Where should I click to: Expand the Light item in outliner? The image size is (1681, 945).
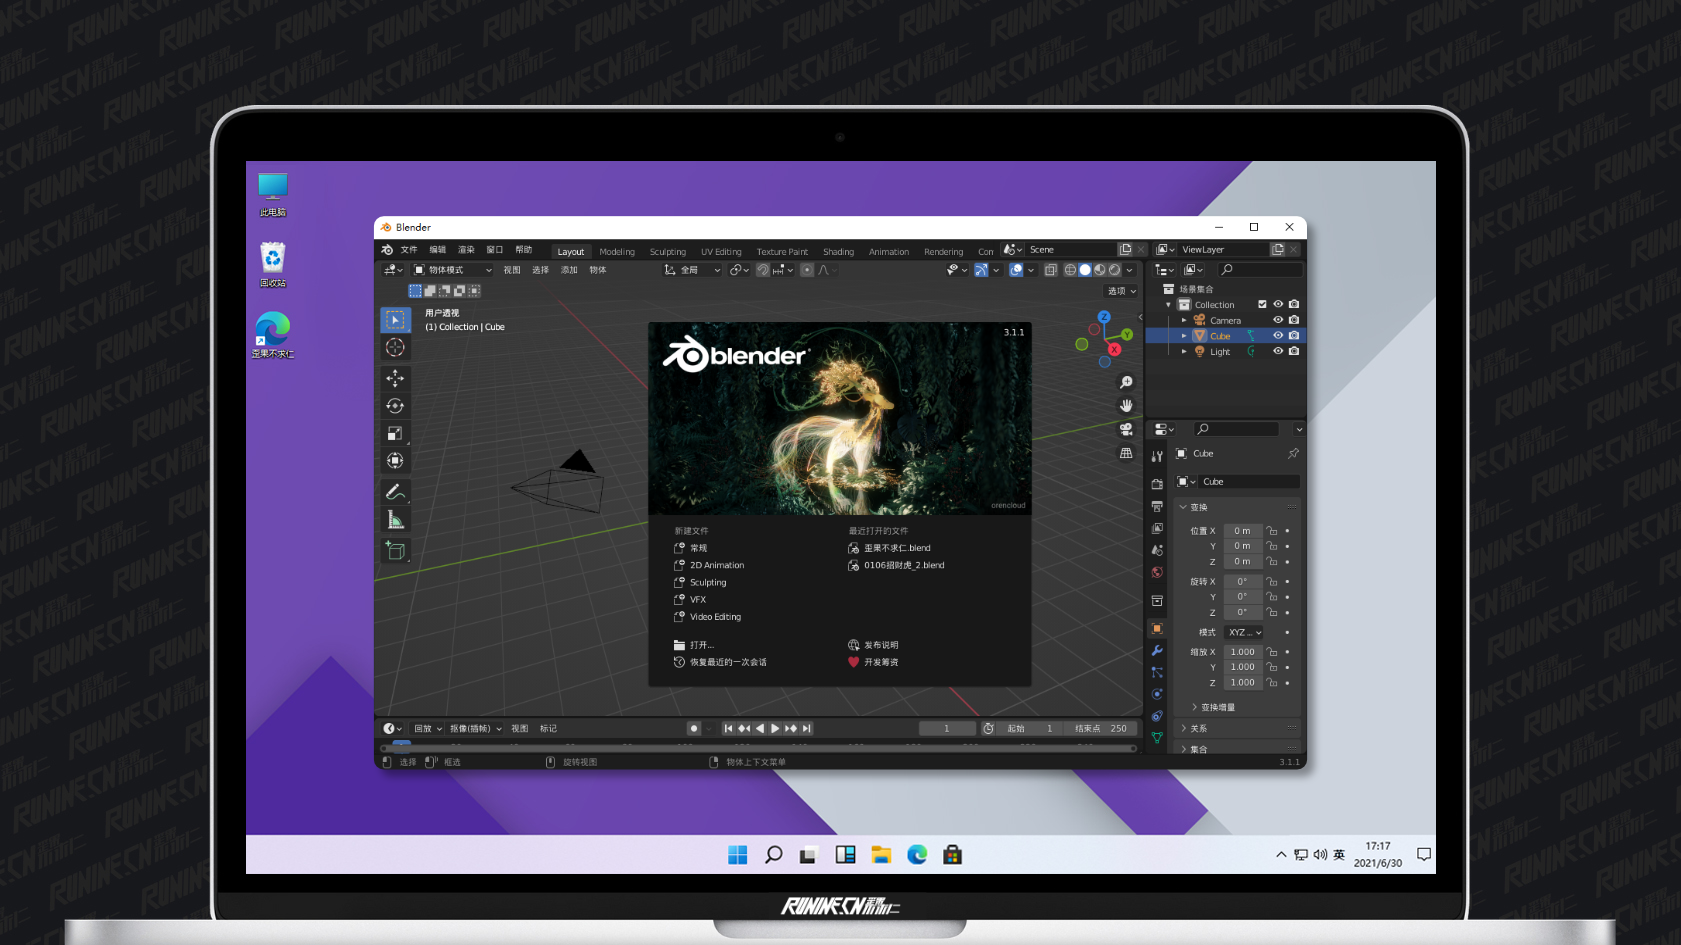[1184, 351]
